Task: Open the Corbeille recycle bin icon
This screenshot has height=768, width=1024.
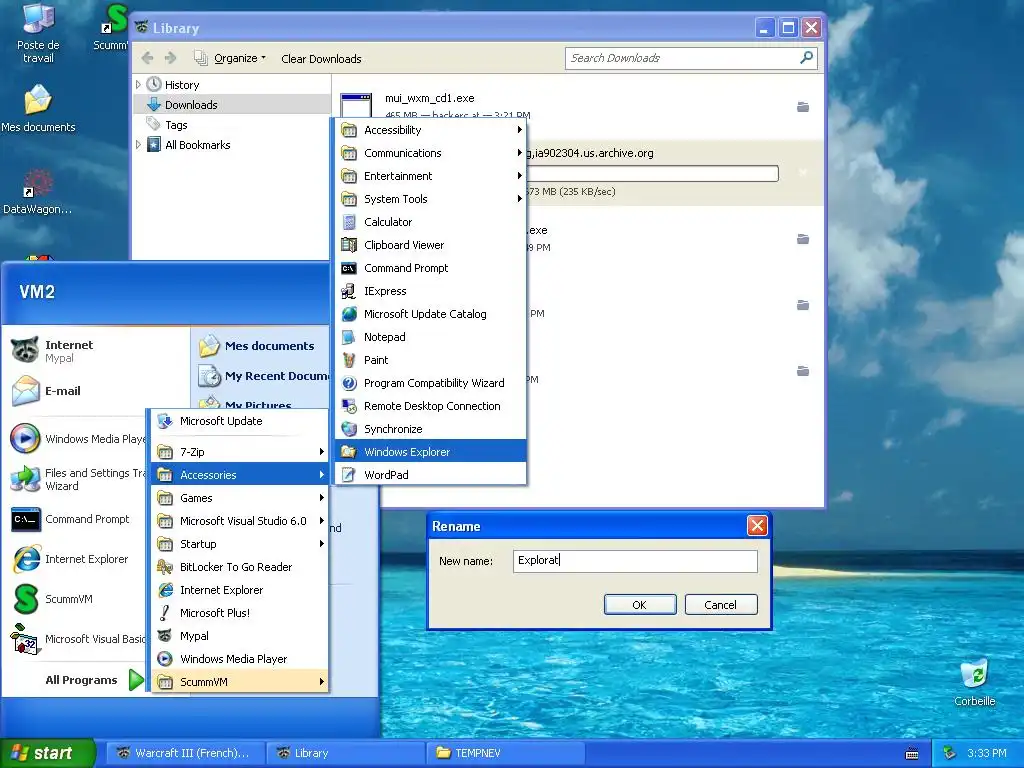Action: click(974, 682)
